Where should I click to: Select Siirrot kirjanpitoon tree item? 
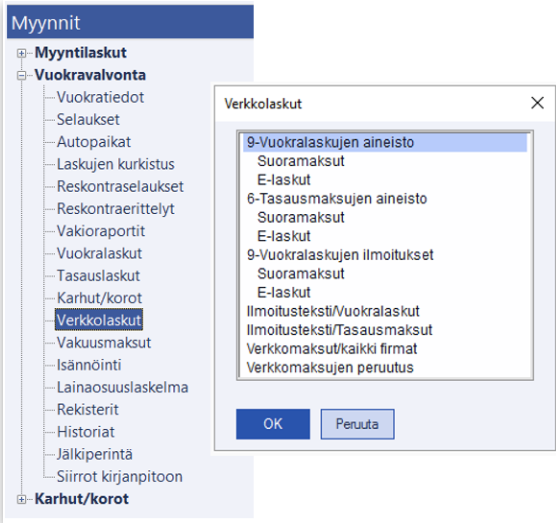pos(119,477)
